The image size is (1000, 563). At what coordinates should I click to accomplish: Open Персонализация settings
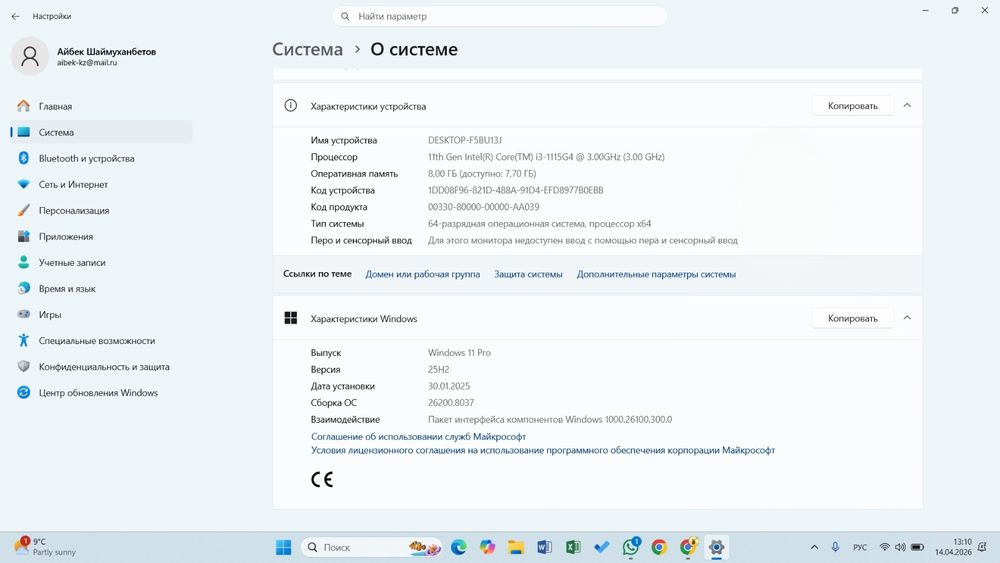pos(102,210)
